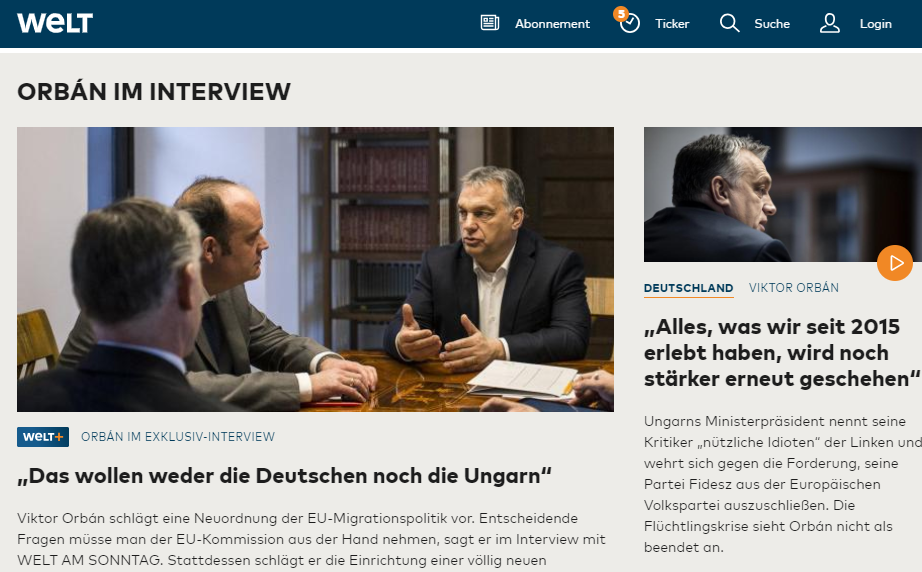Click the ORBÁN IM INTERVIEW section heading
Image resolution: width=922 pixels, height=572 pixels.
pyautogui.click(x=154, y=92)
